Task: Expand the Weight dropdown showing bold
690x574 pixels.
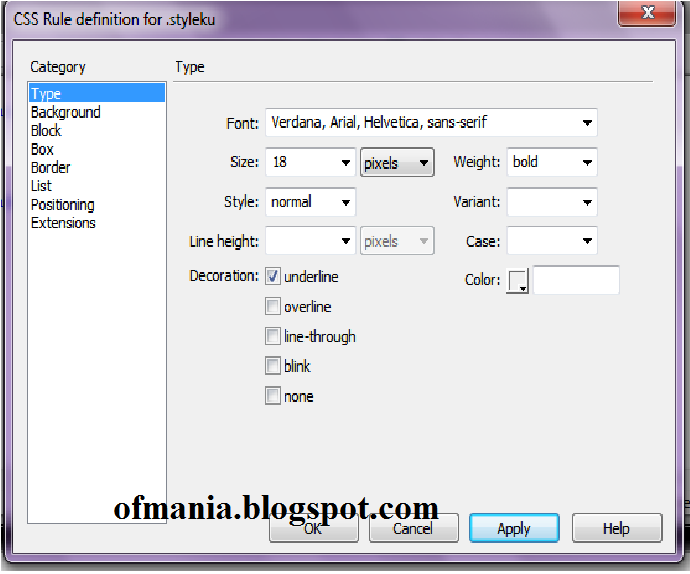Action: pos(552,162)
